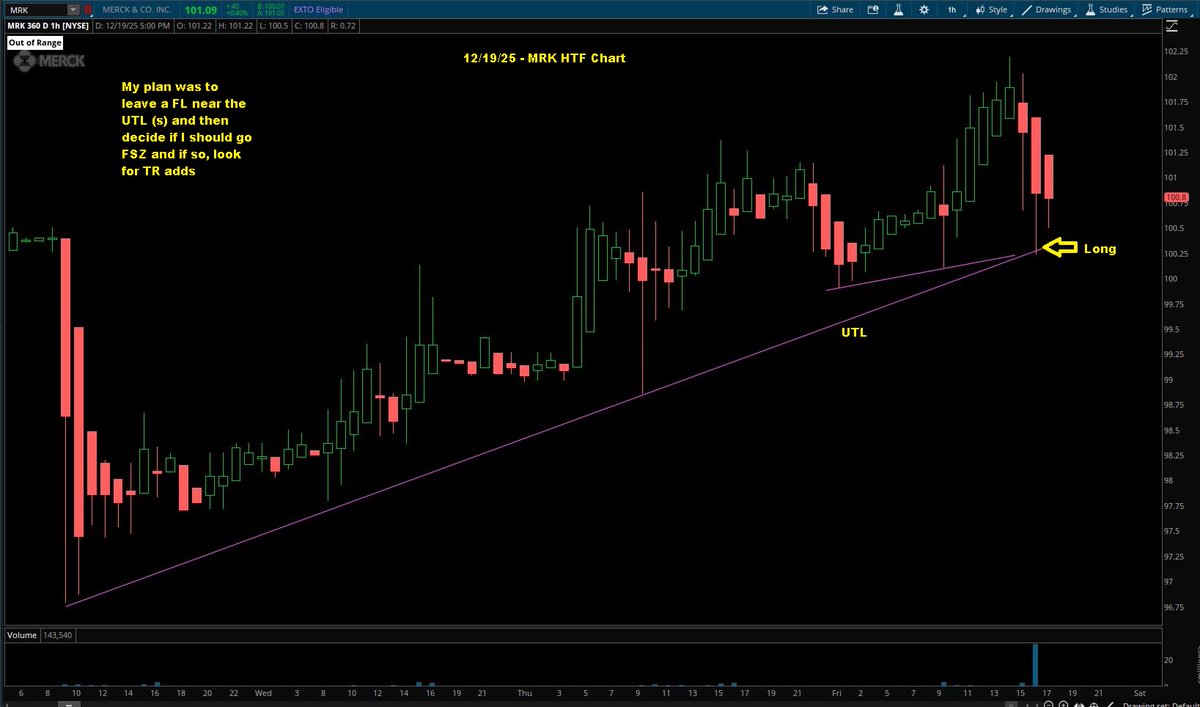
Task: Click the MRK symbol input field
Action: click(35, 9)
